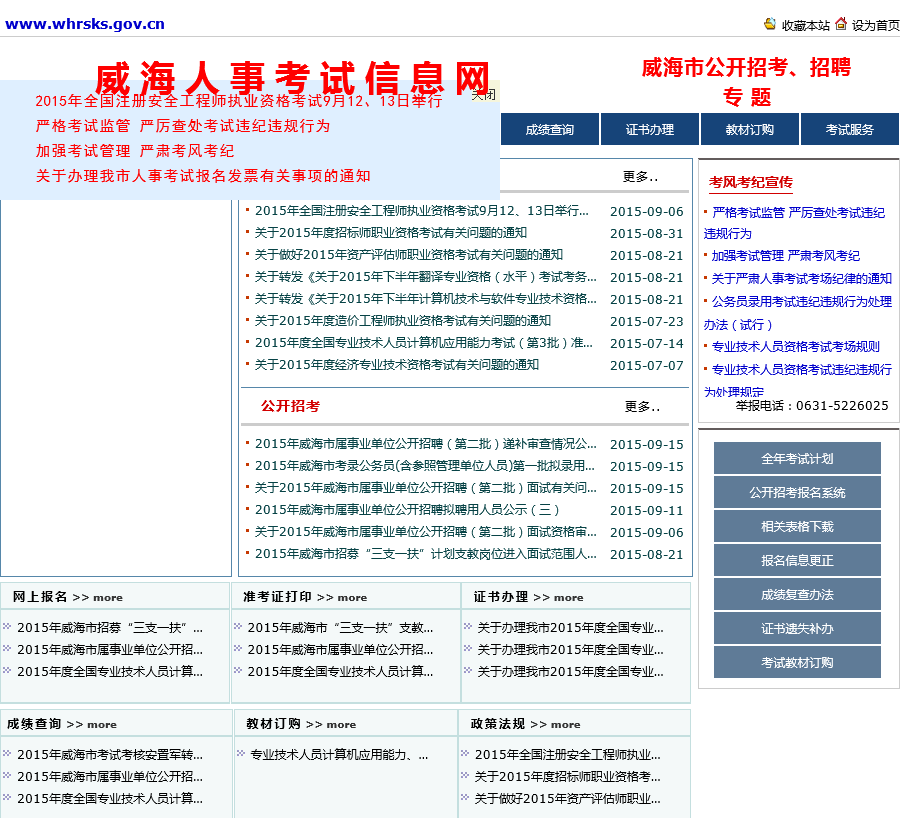Open notice 关于2015年度经济专业技术资格考试有关问题的通知
900x818 pixels.
point(397,365)
